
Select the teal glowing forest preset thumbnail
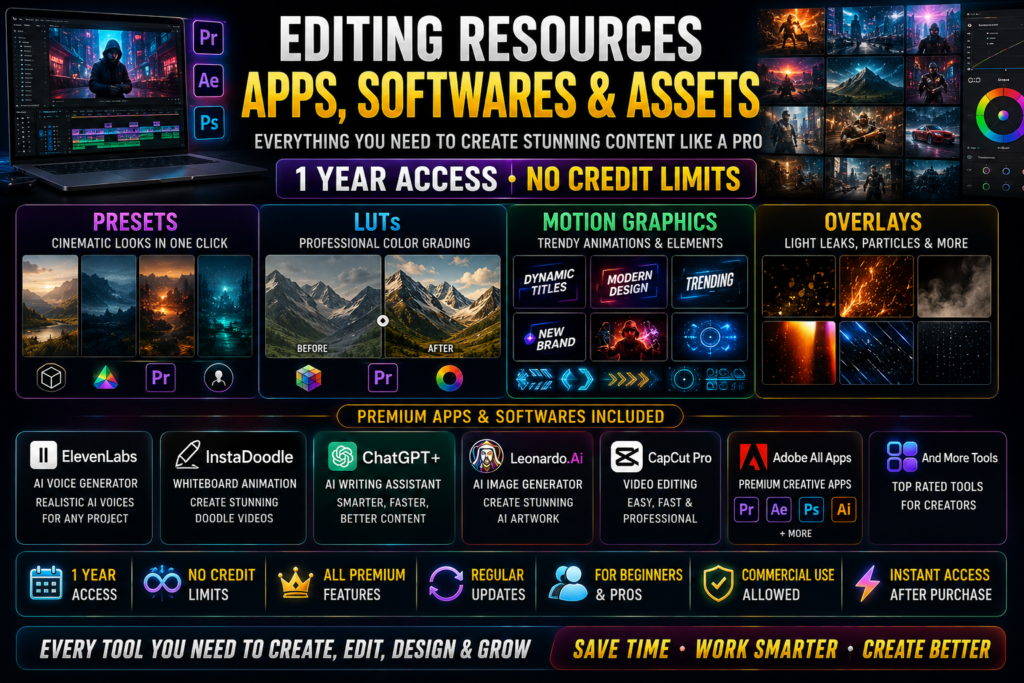225,306
